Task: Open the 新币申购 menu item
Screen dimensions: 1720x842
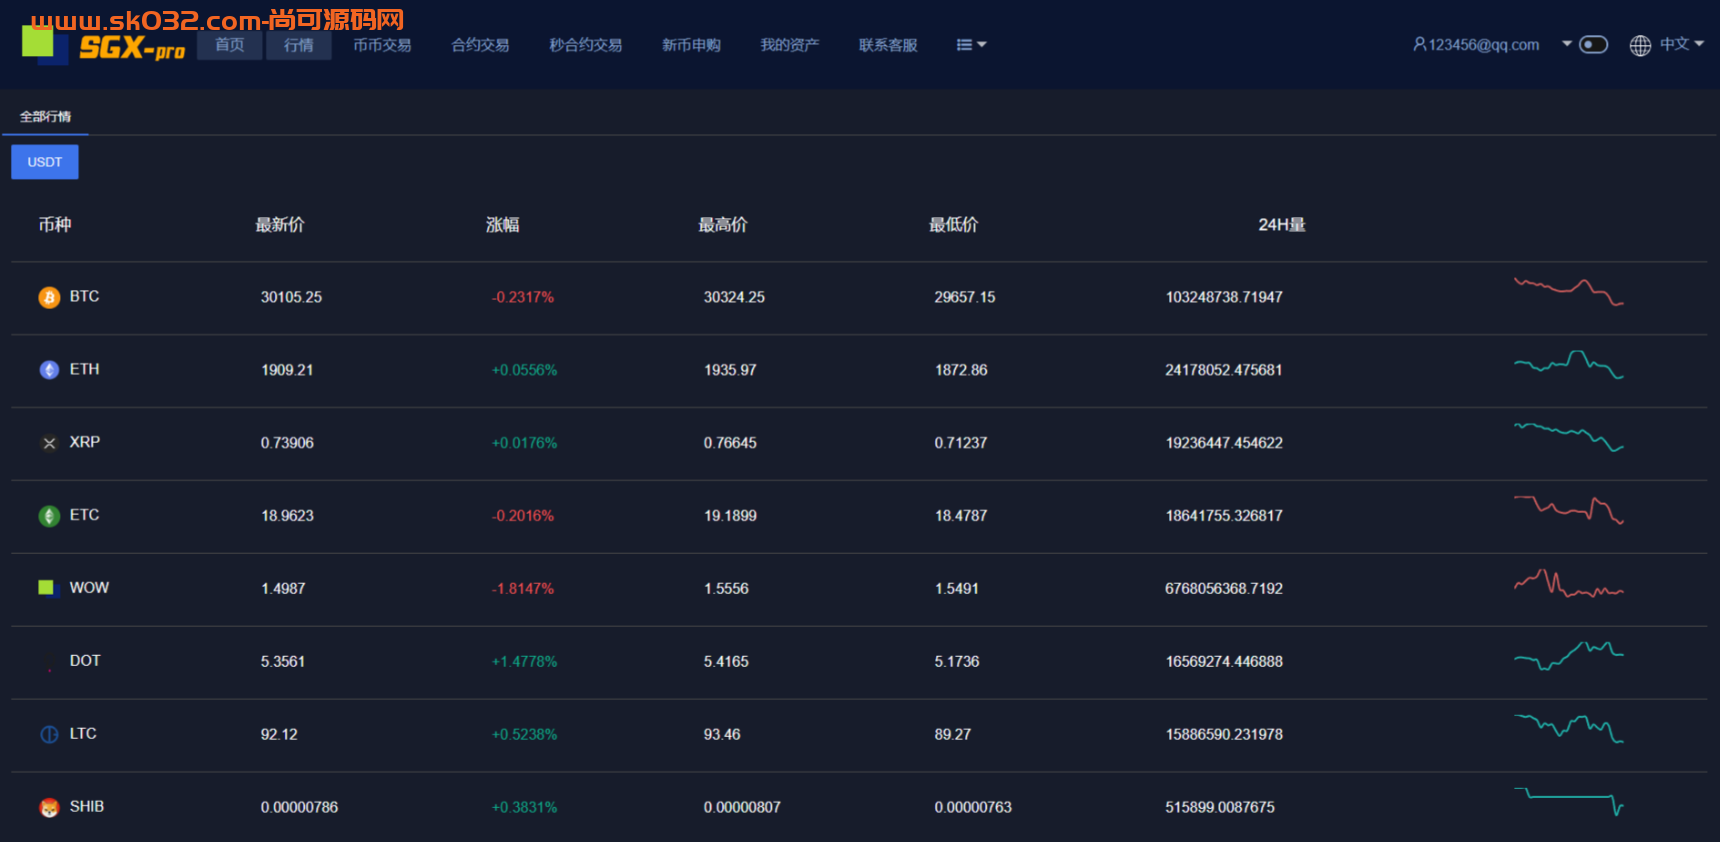Action: click(691, 45)
